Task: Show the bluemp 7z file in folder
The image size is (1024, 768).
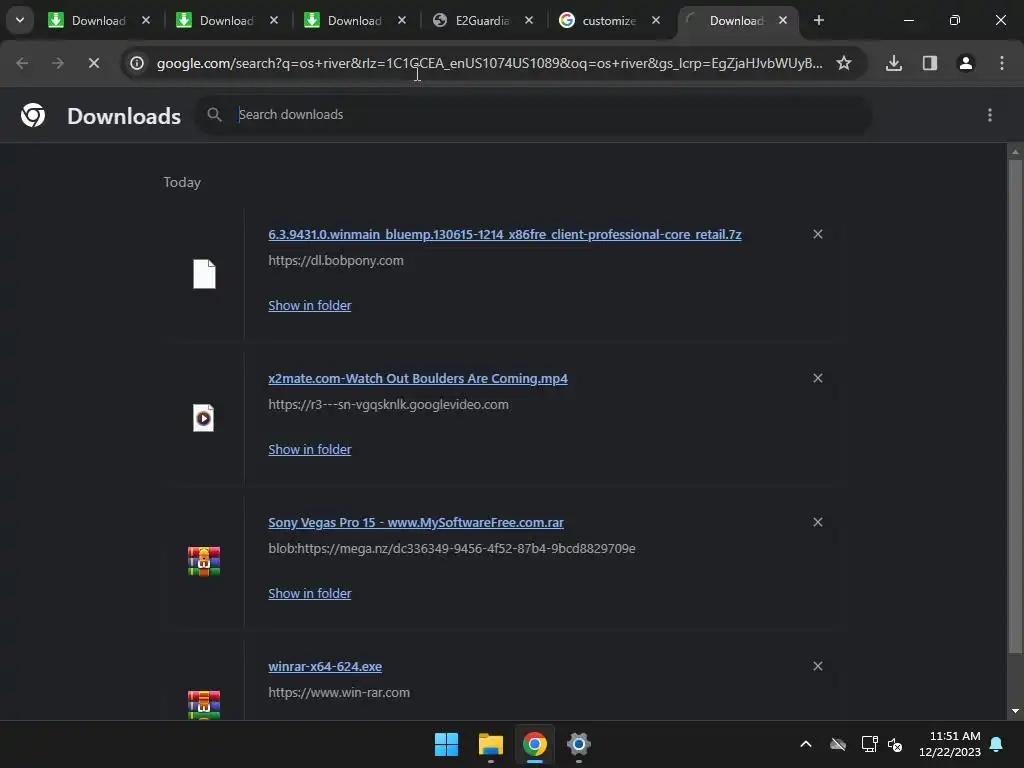Action: pos(310,305)
